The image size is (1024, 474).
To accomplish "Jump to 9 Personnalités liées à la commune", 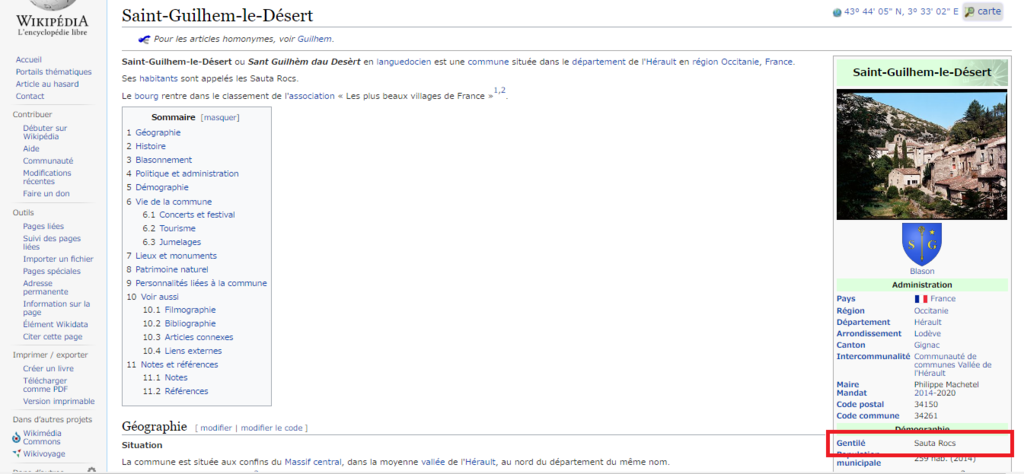I will pyautogui.click(x=197, y=283).
